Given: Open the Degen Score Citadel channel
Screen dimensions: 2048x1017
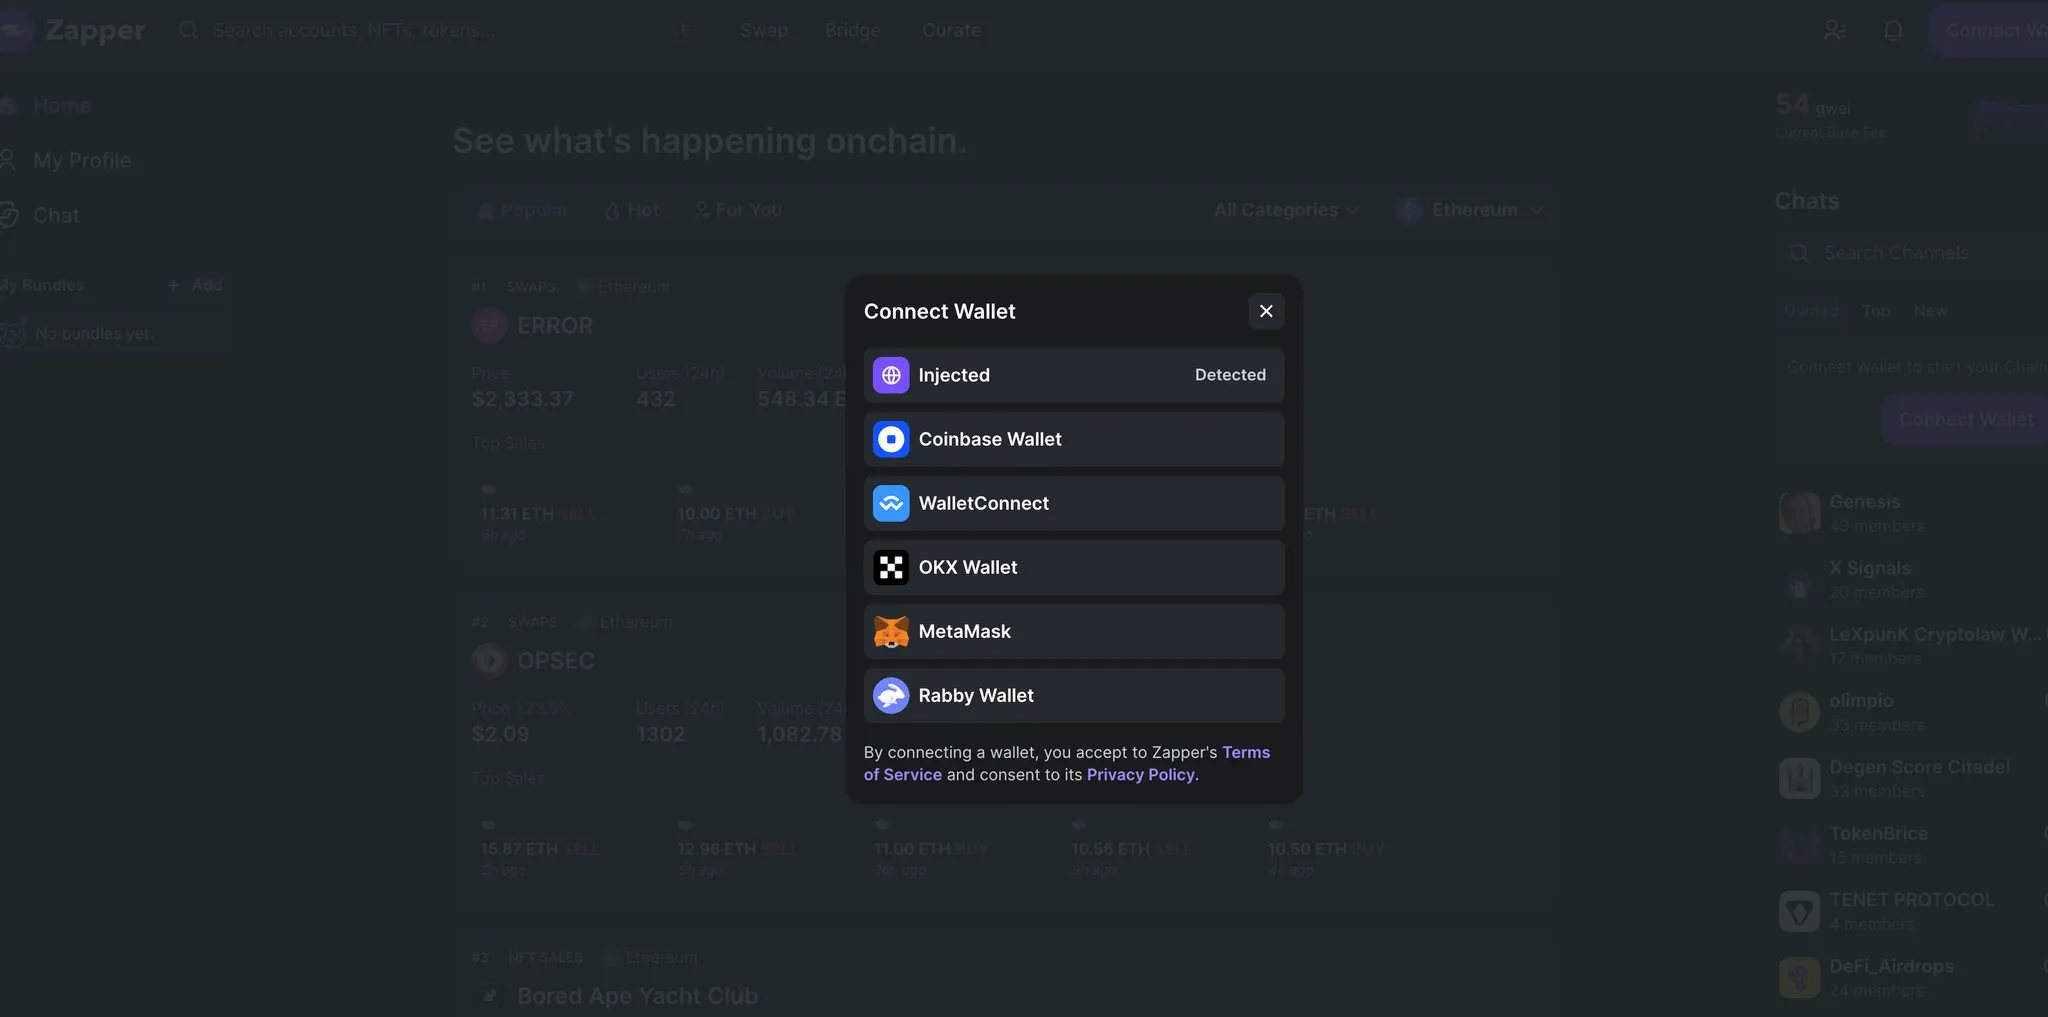Looking at the screenshot, I should pyautogui.click(x=1912, y=778).
